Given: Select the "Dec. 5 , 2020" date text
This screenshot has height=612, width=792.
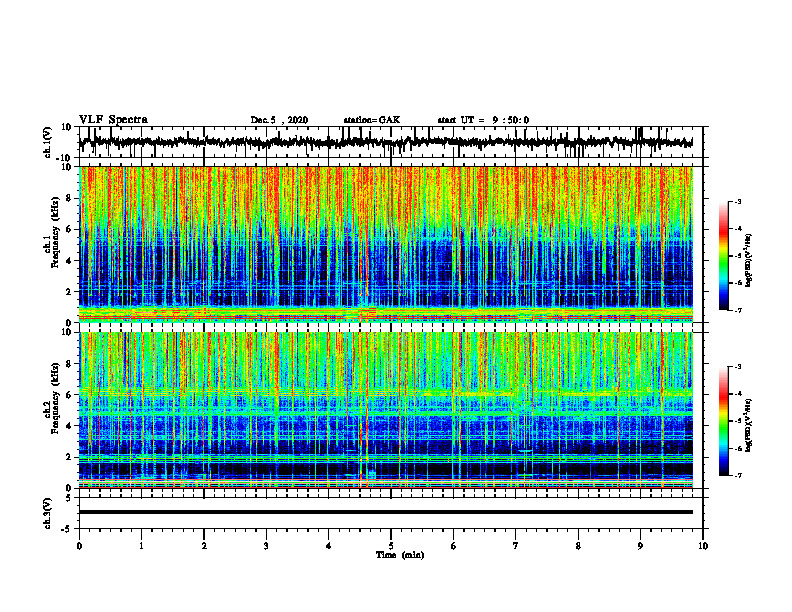Looking at the screenshot, I should [279, 120].
